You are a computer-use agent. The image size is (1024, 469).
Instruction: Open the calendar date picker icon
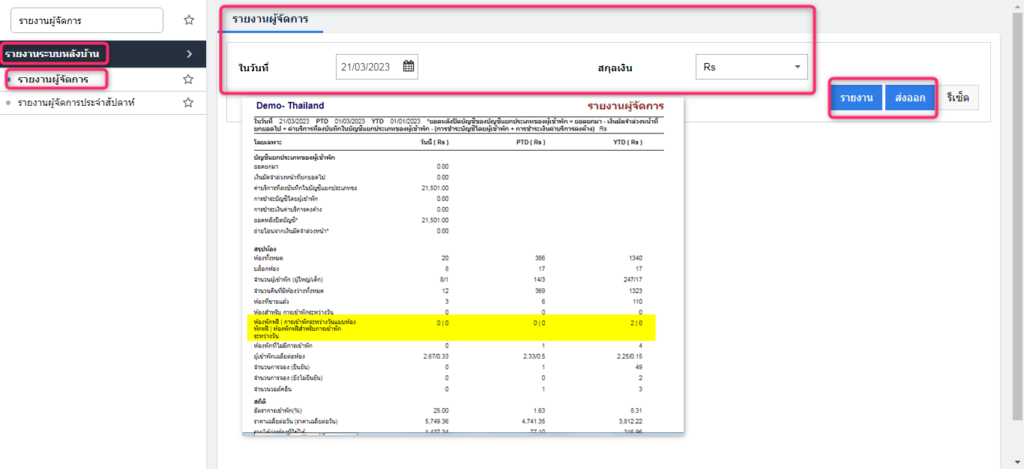[x=409, y=66]
